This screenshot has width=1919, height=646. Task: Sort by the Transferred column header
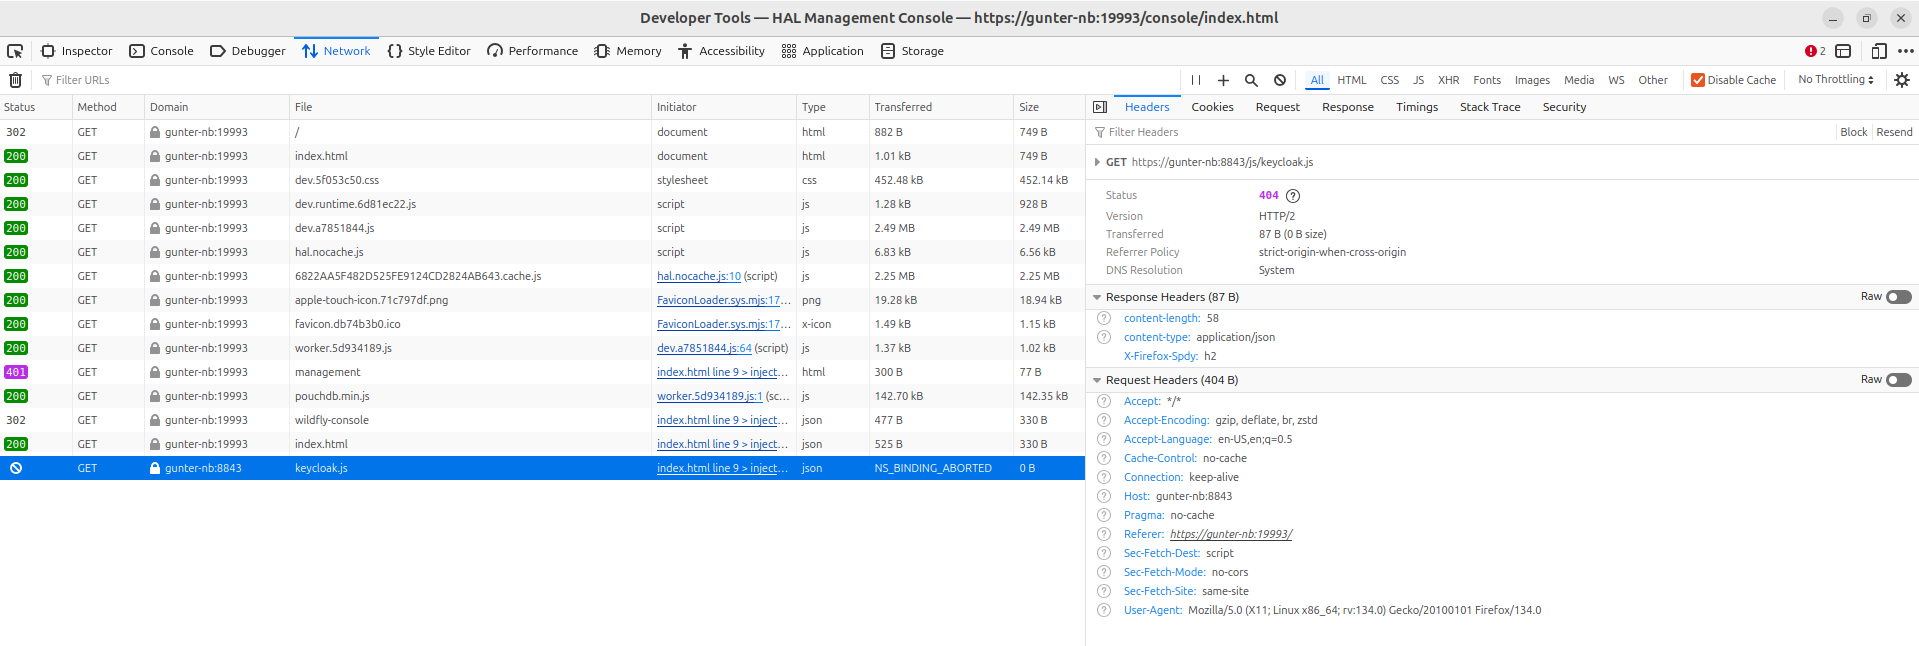(940, 107)
